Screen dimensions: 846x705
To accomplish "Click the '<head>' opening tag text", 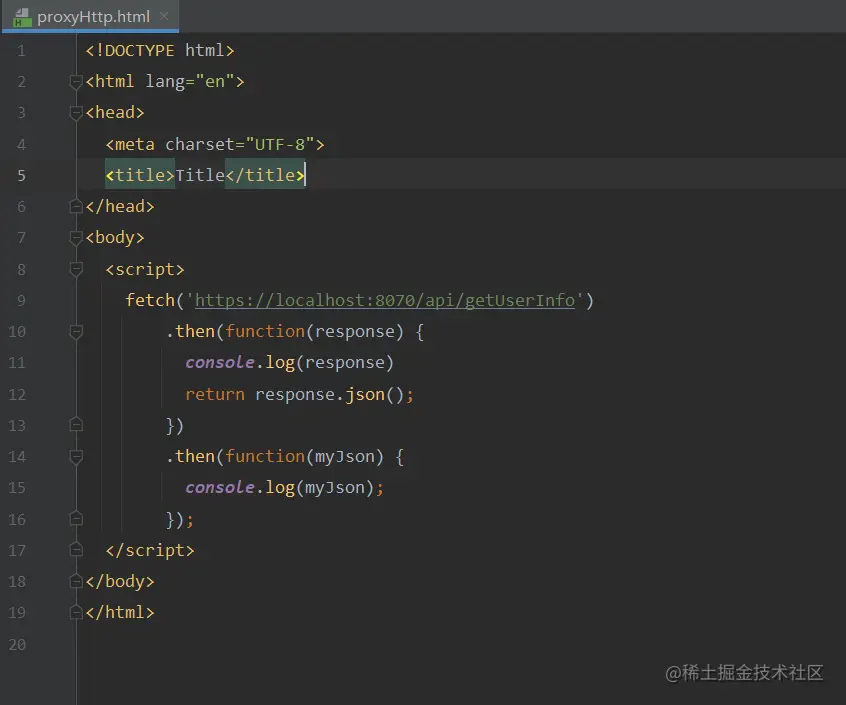I will pos(115,113).
